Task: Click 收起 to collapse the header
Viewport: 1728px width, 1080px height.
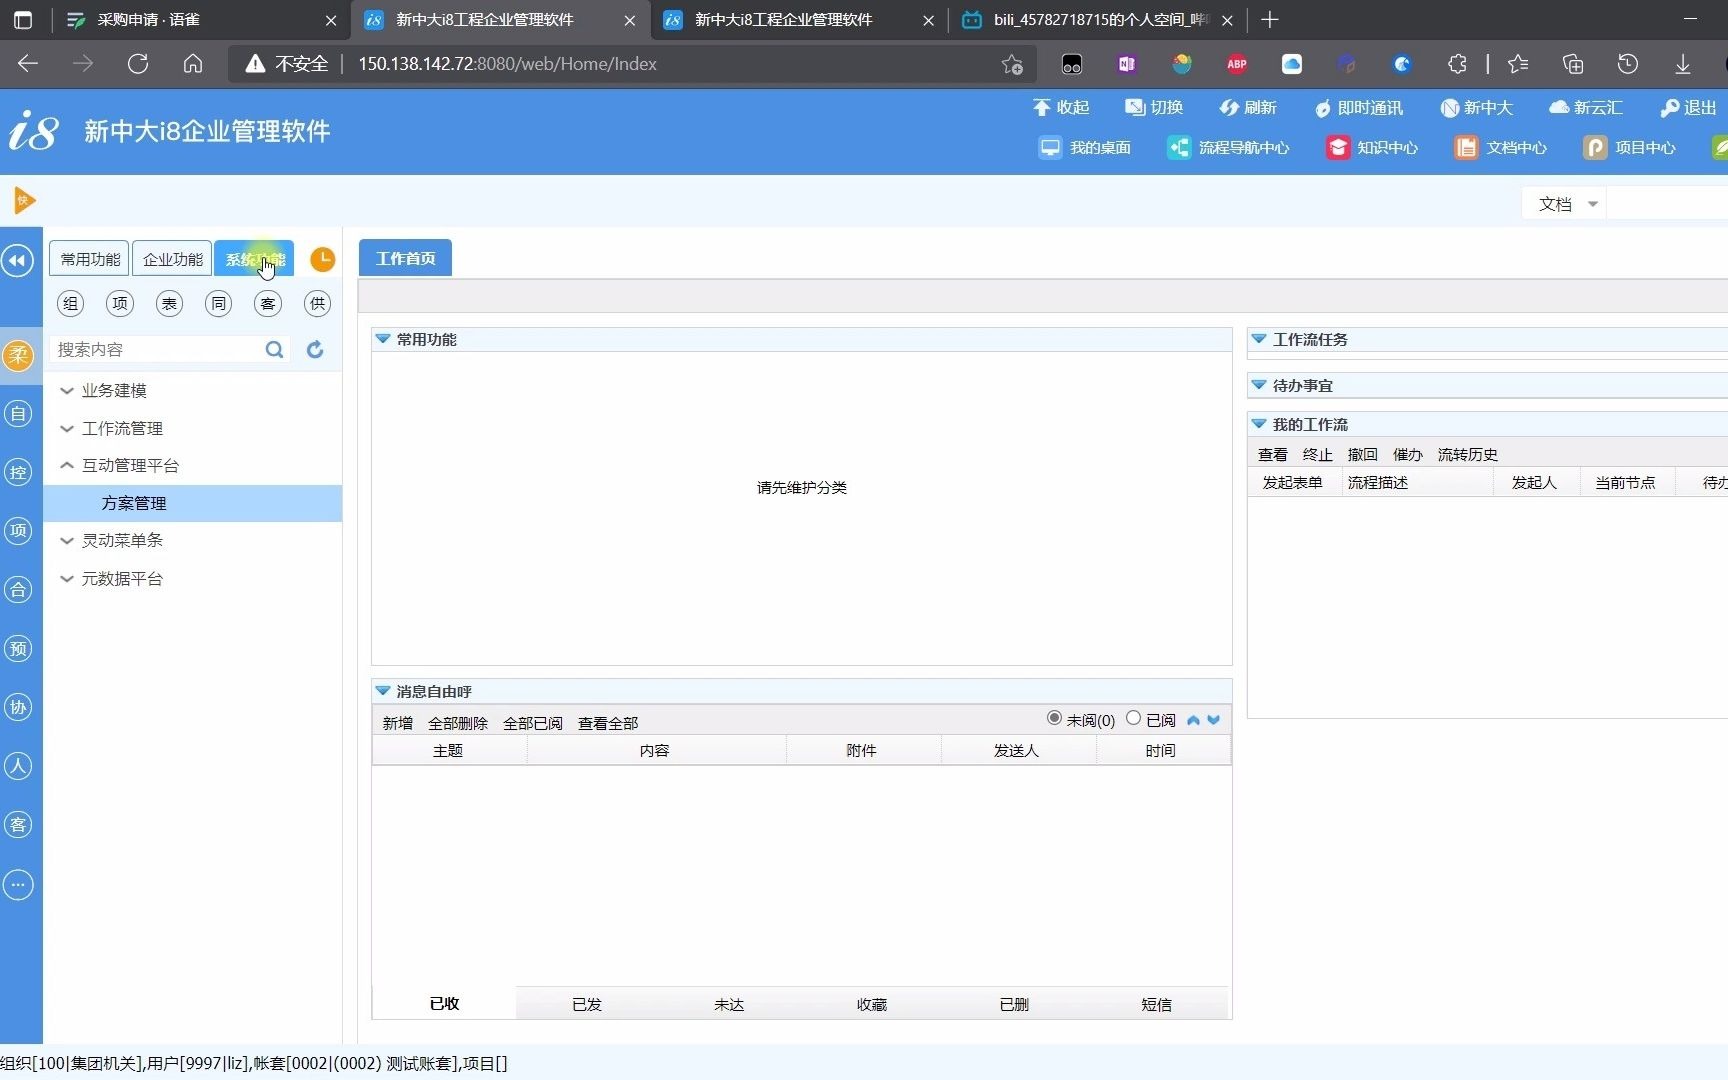Action: click(1061, 107)
